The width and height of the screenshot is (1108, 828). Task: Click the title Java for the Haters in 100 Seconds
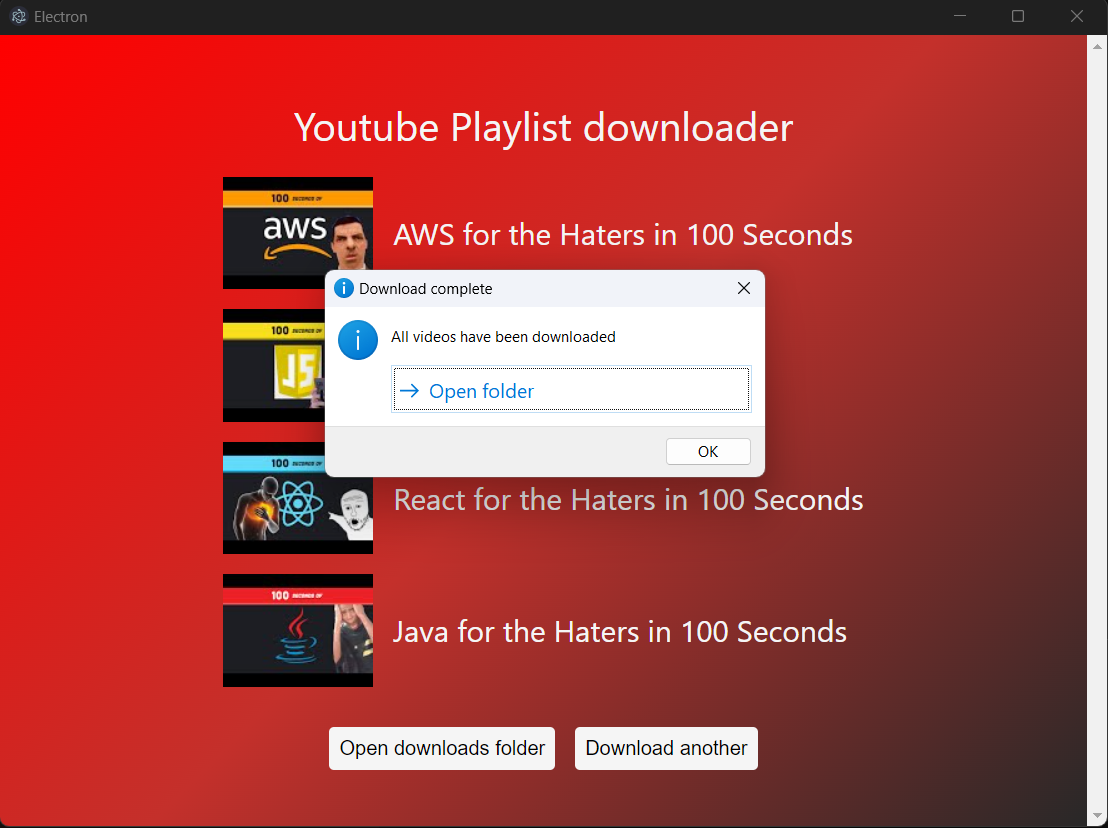click(x=620, y=632)
